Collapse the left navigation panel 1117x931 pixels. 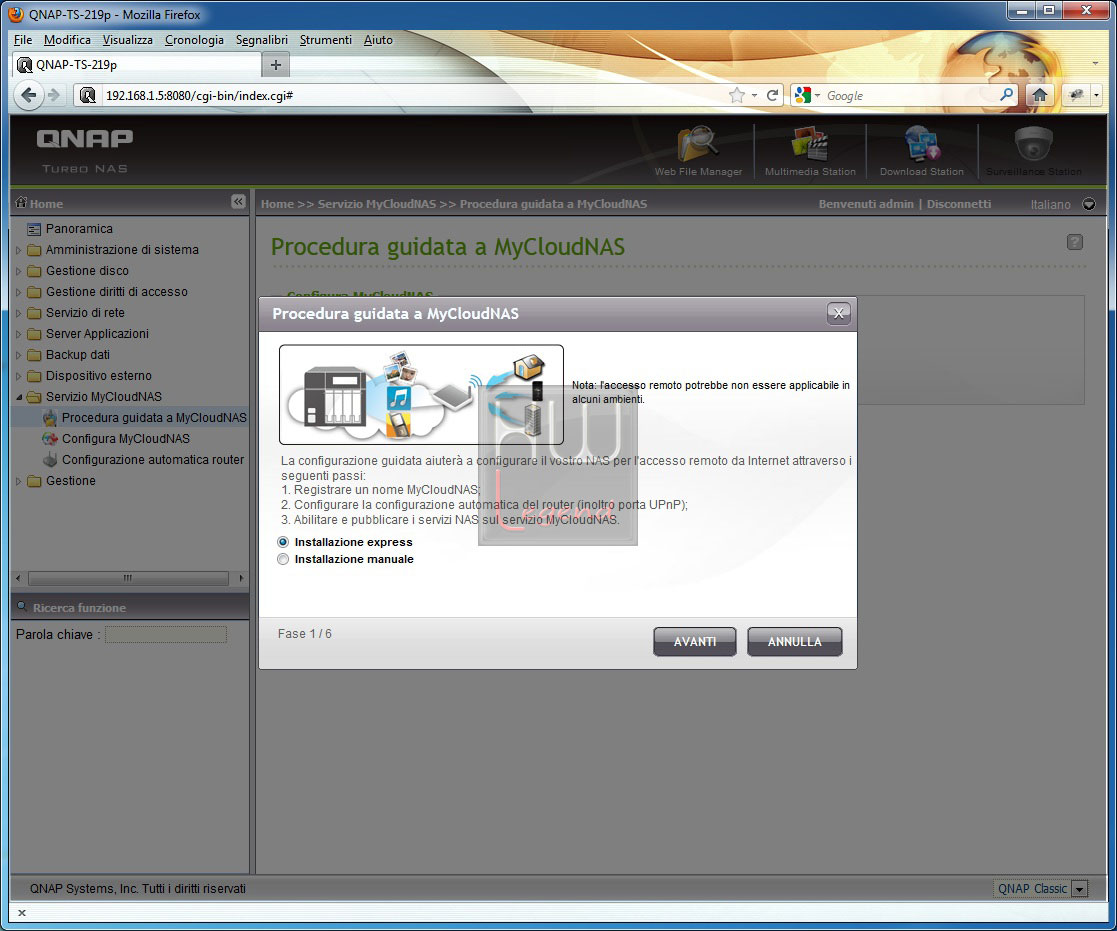[x=238, y=202]
